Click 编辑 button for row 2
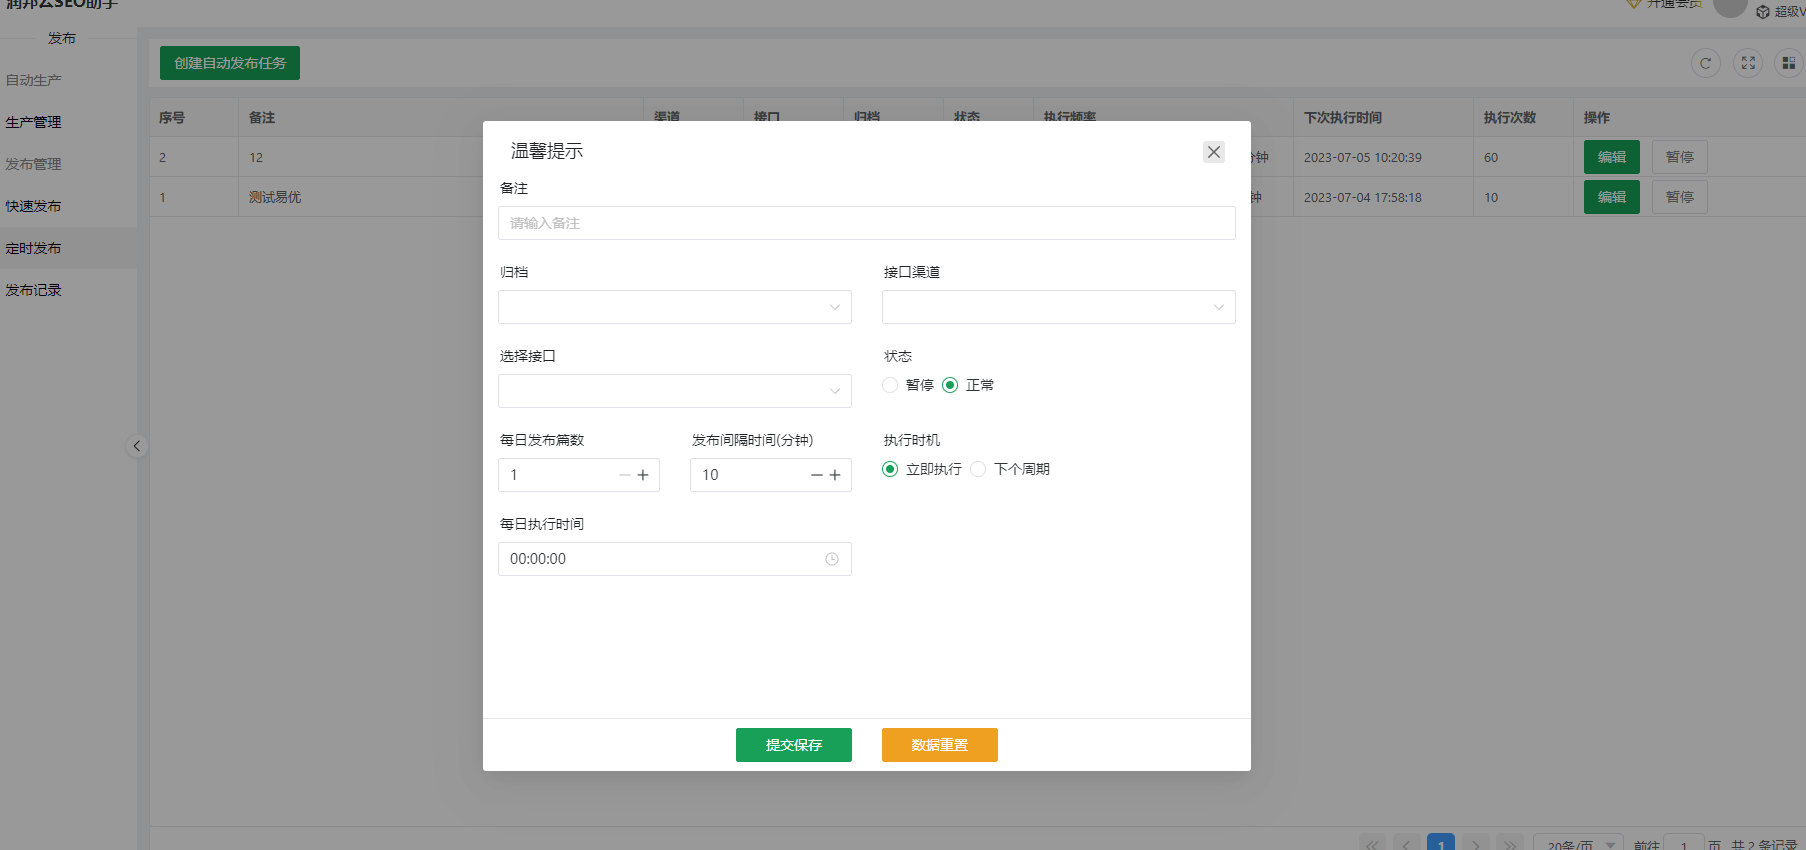 point(1611,157)
